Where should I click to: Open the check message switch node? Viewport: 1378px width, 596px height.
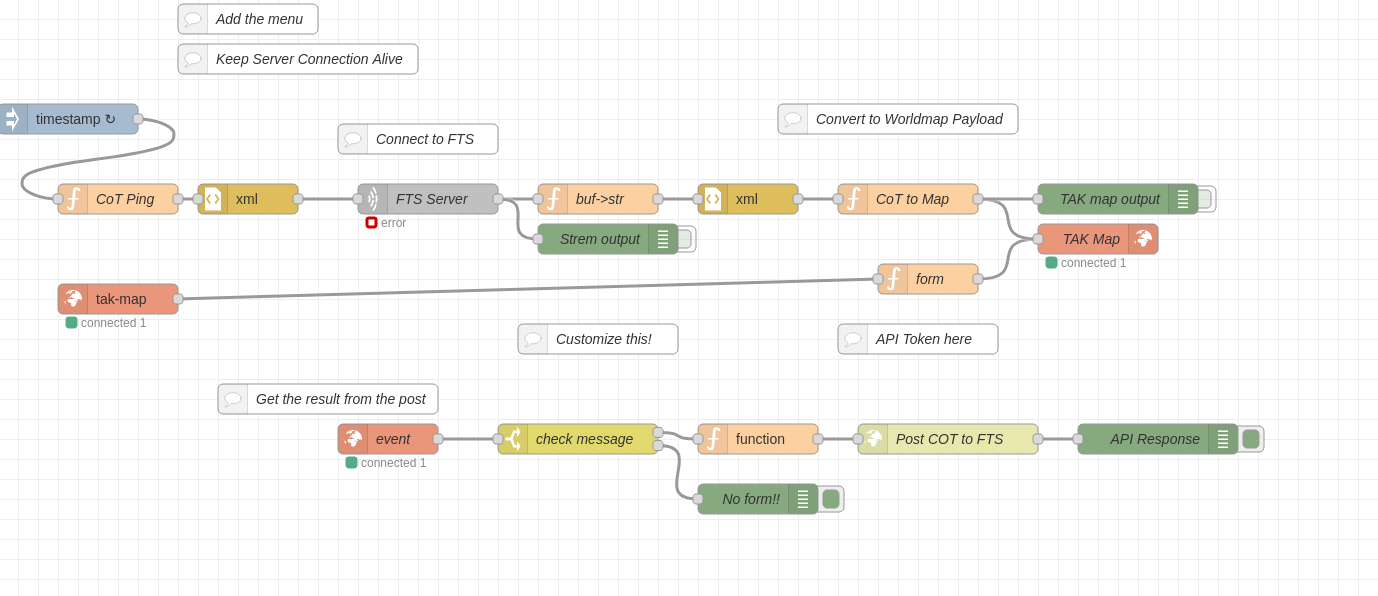[x=578, y=439]
